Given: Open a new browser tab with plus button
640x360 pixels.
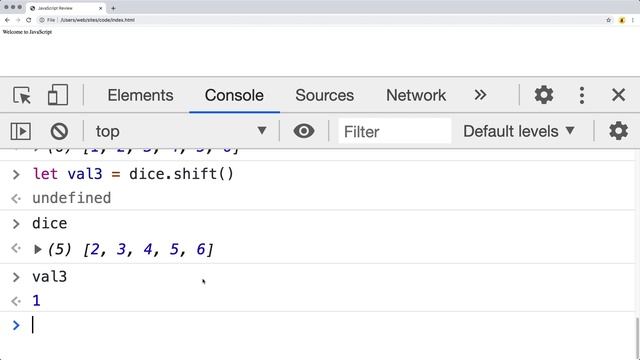Looking at the screenshot, I should (x=113, y=8).
